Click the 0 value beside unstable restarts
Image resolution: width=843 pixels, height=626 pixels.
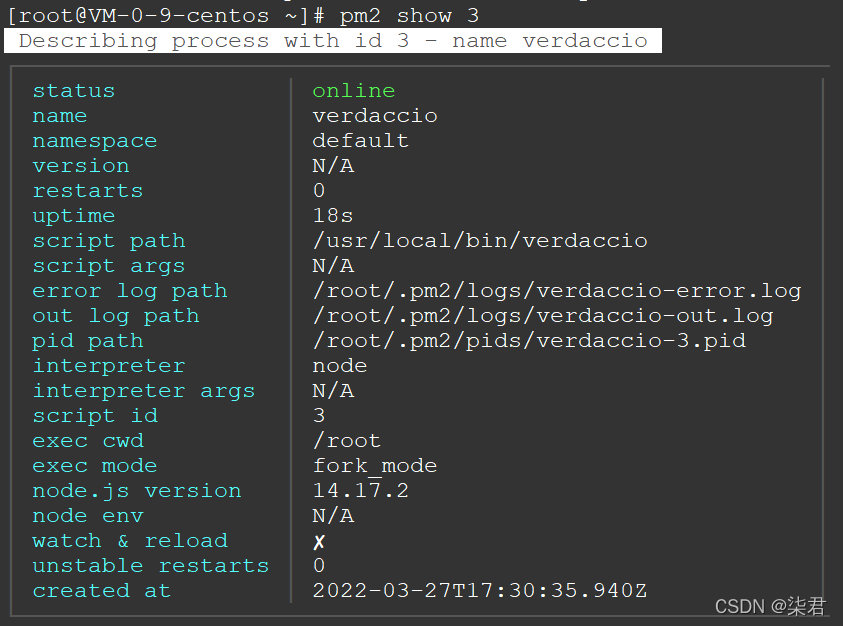point(319,566)
